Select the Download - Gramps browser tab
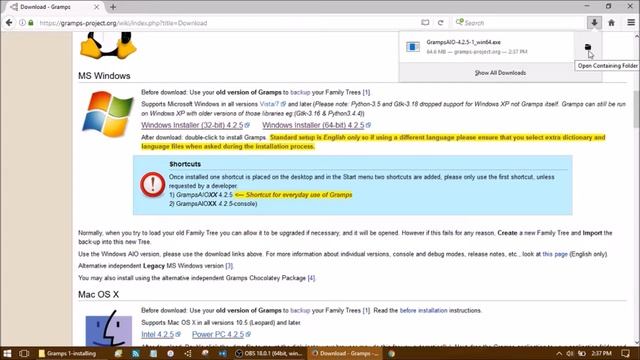Screen dimensions: 640x360 click(54, 7)
